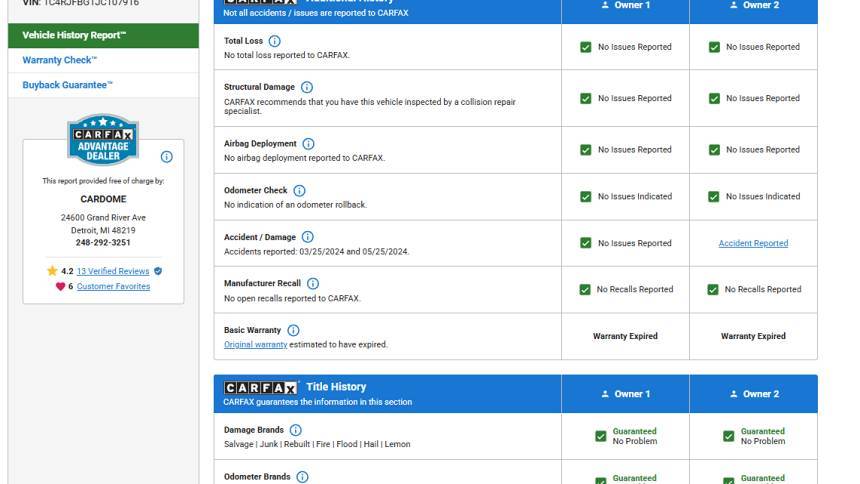Open the Manufacturer Recall info icon
The image size is (860, 484).
[313, 284]
